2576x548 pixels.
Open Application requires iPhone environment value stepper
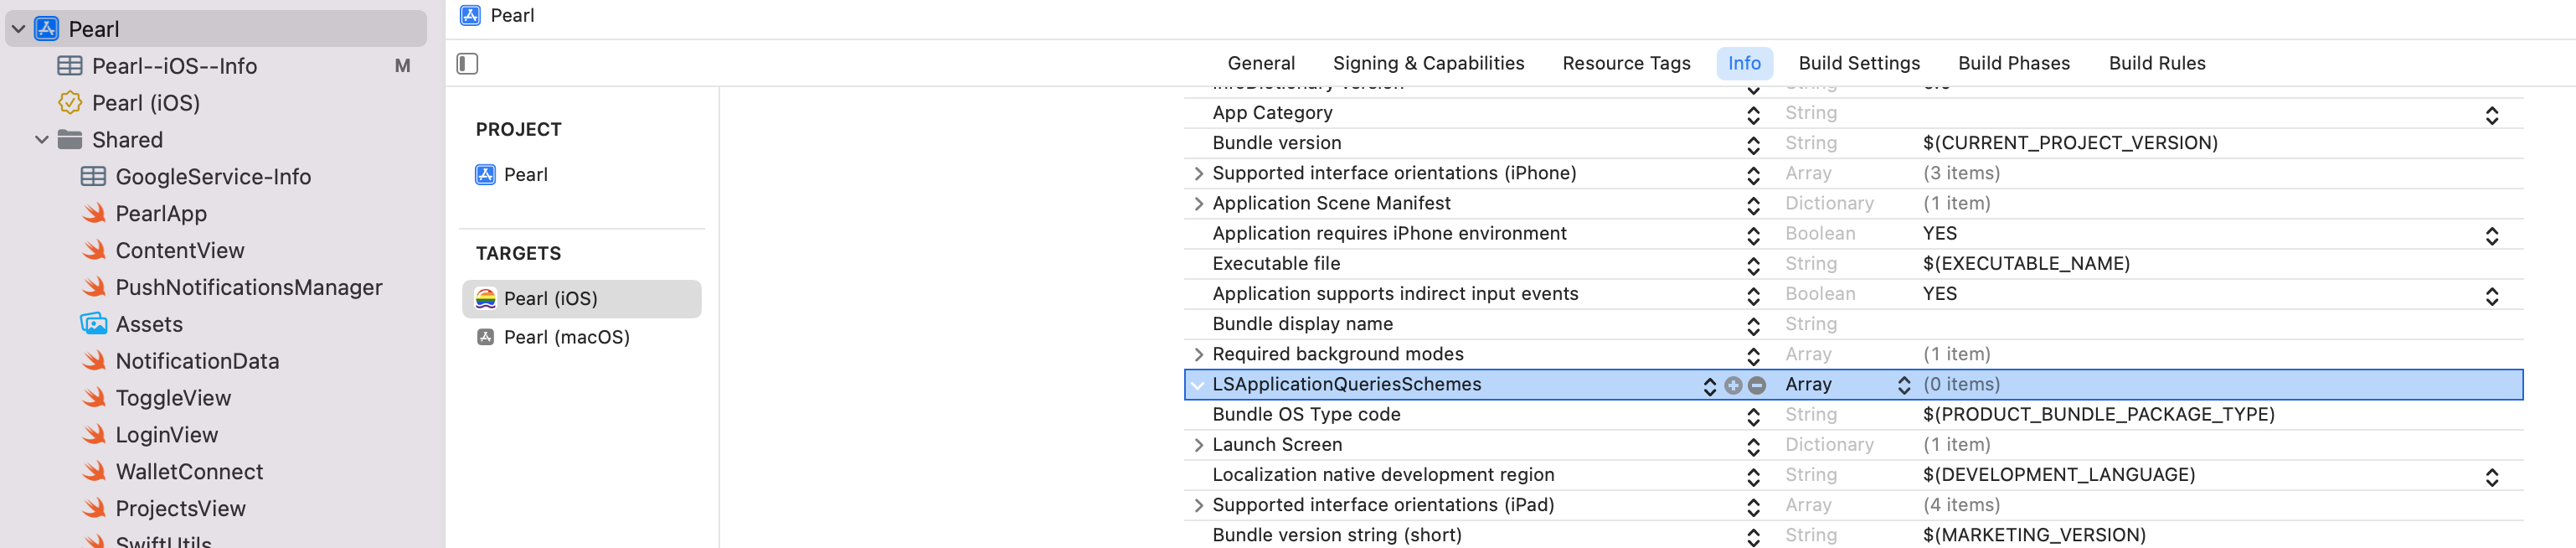pyautogui.click(x=2491, y=235)
